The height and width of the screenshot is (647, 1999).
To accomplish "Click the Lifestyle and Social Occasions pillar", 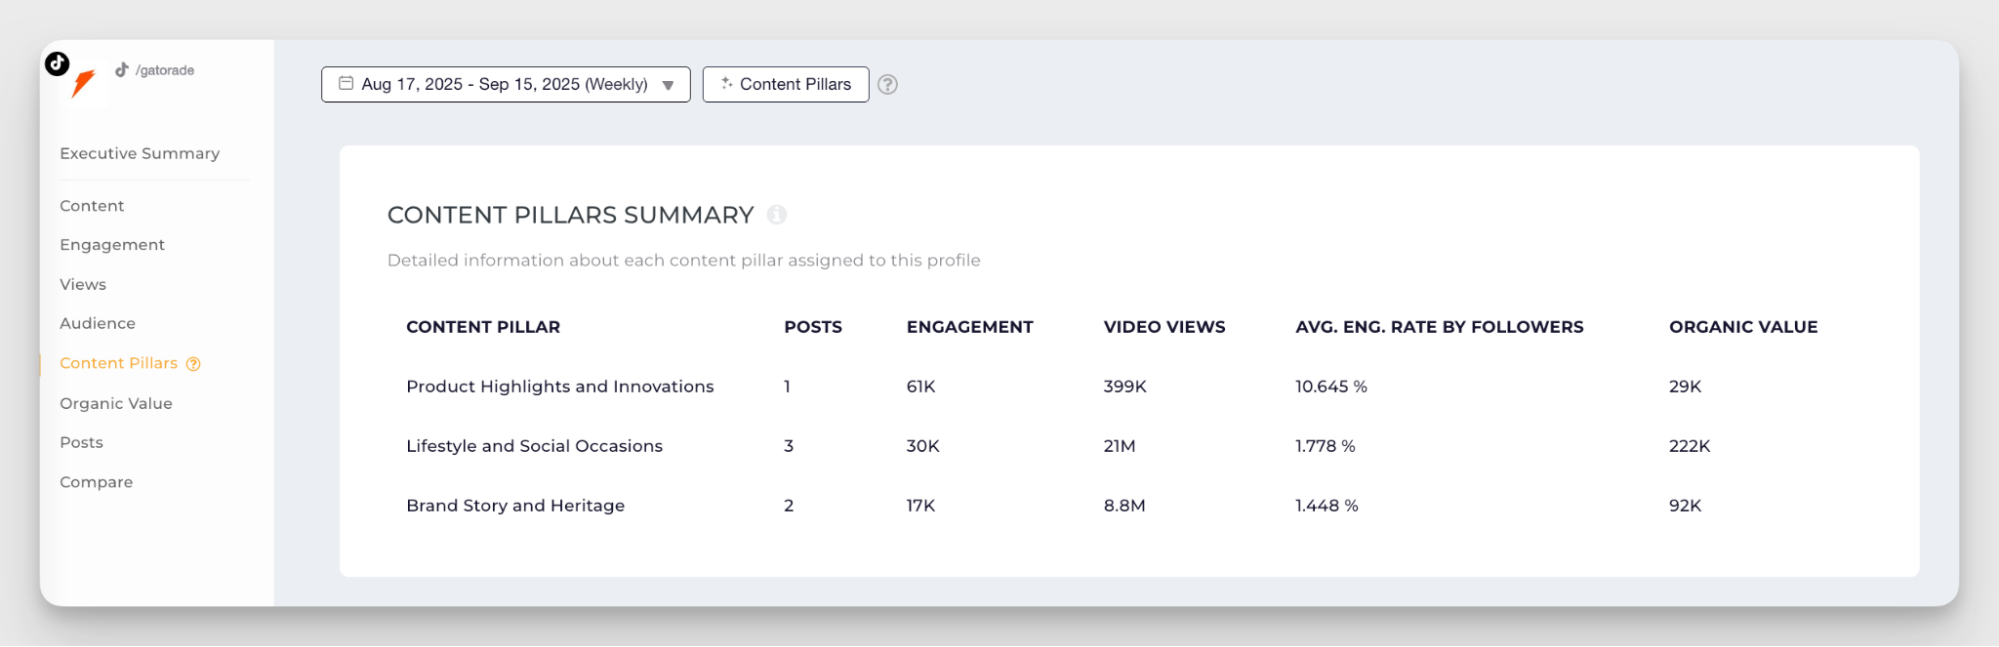I will [534, 446].
